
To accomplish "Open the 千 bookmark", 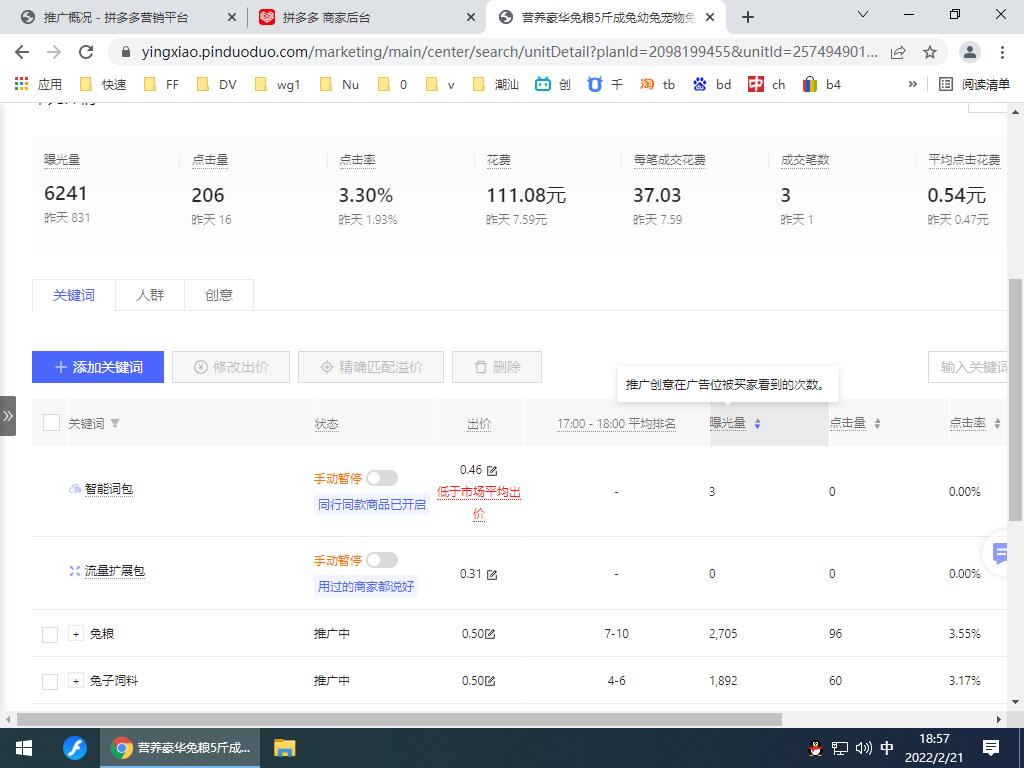I will tap(605, 84).
